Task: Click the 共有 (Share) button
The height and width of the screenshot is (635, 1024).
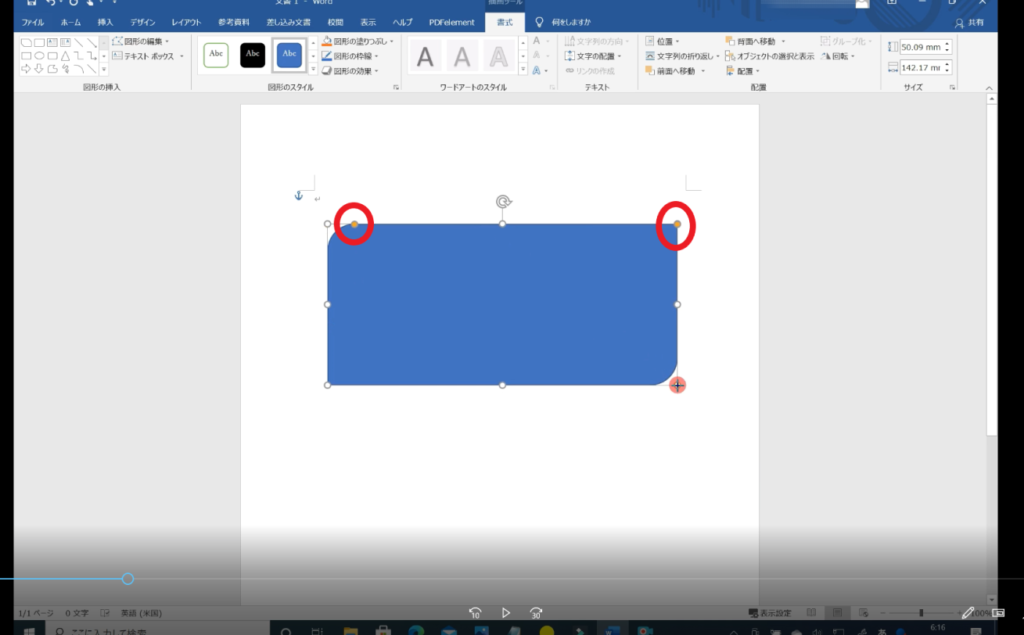Action: [973, 22]
